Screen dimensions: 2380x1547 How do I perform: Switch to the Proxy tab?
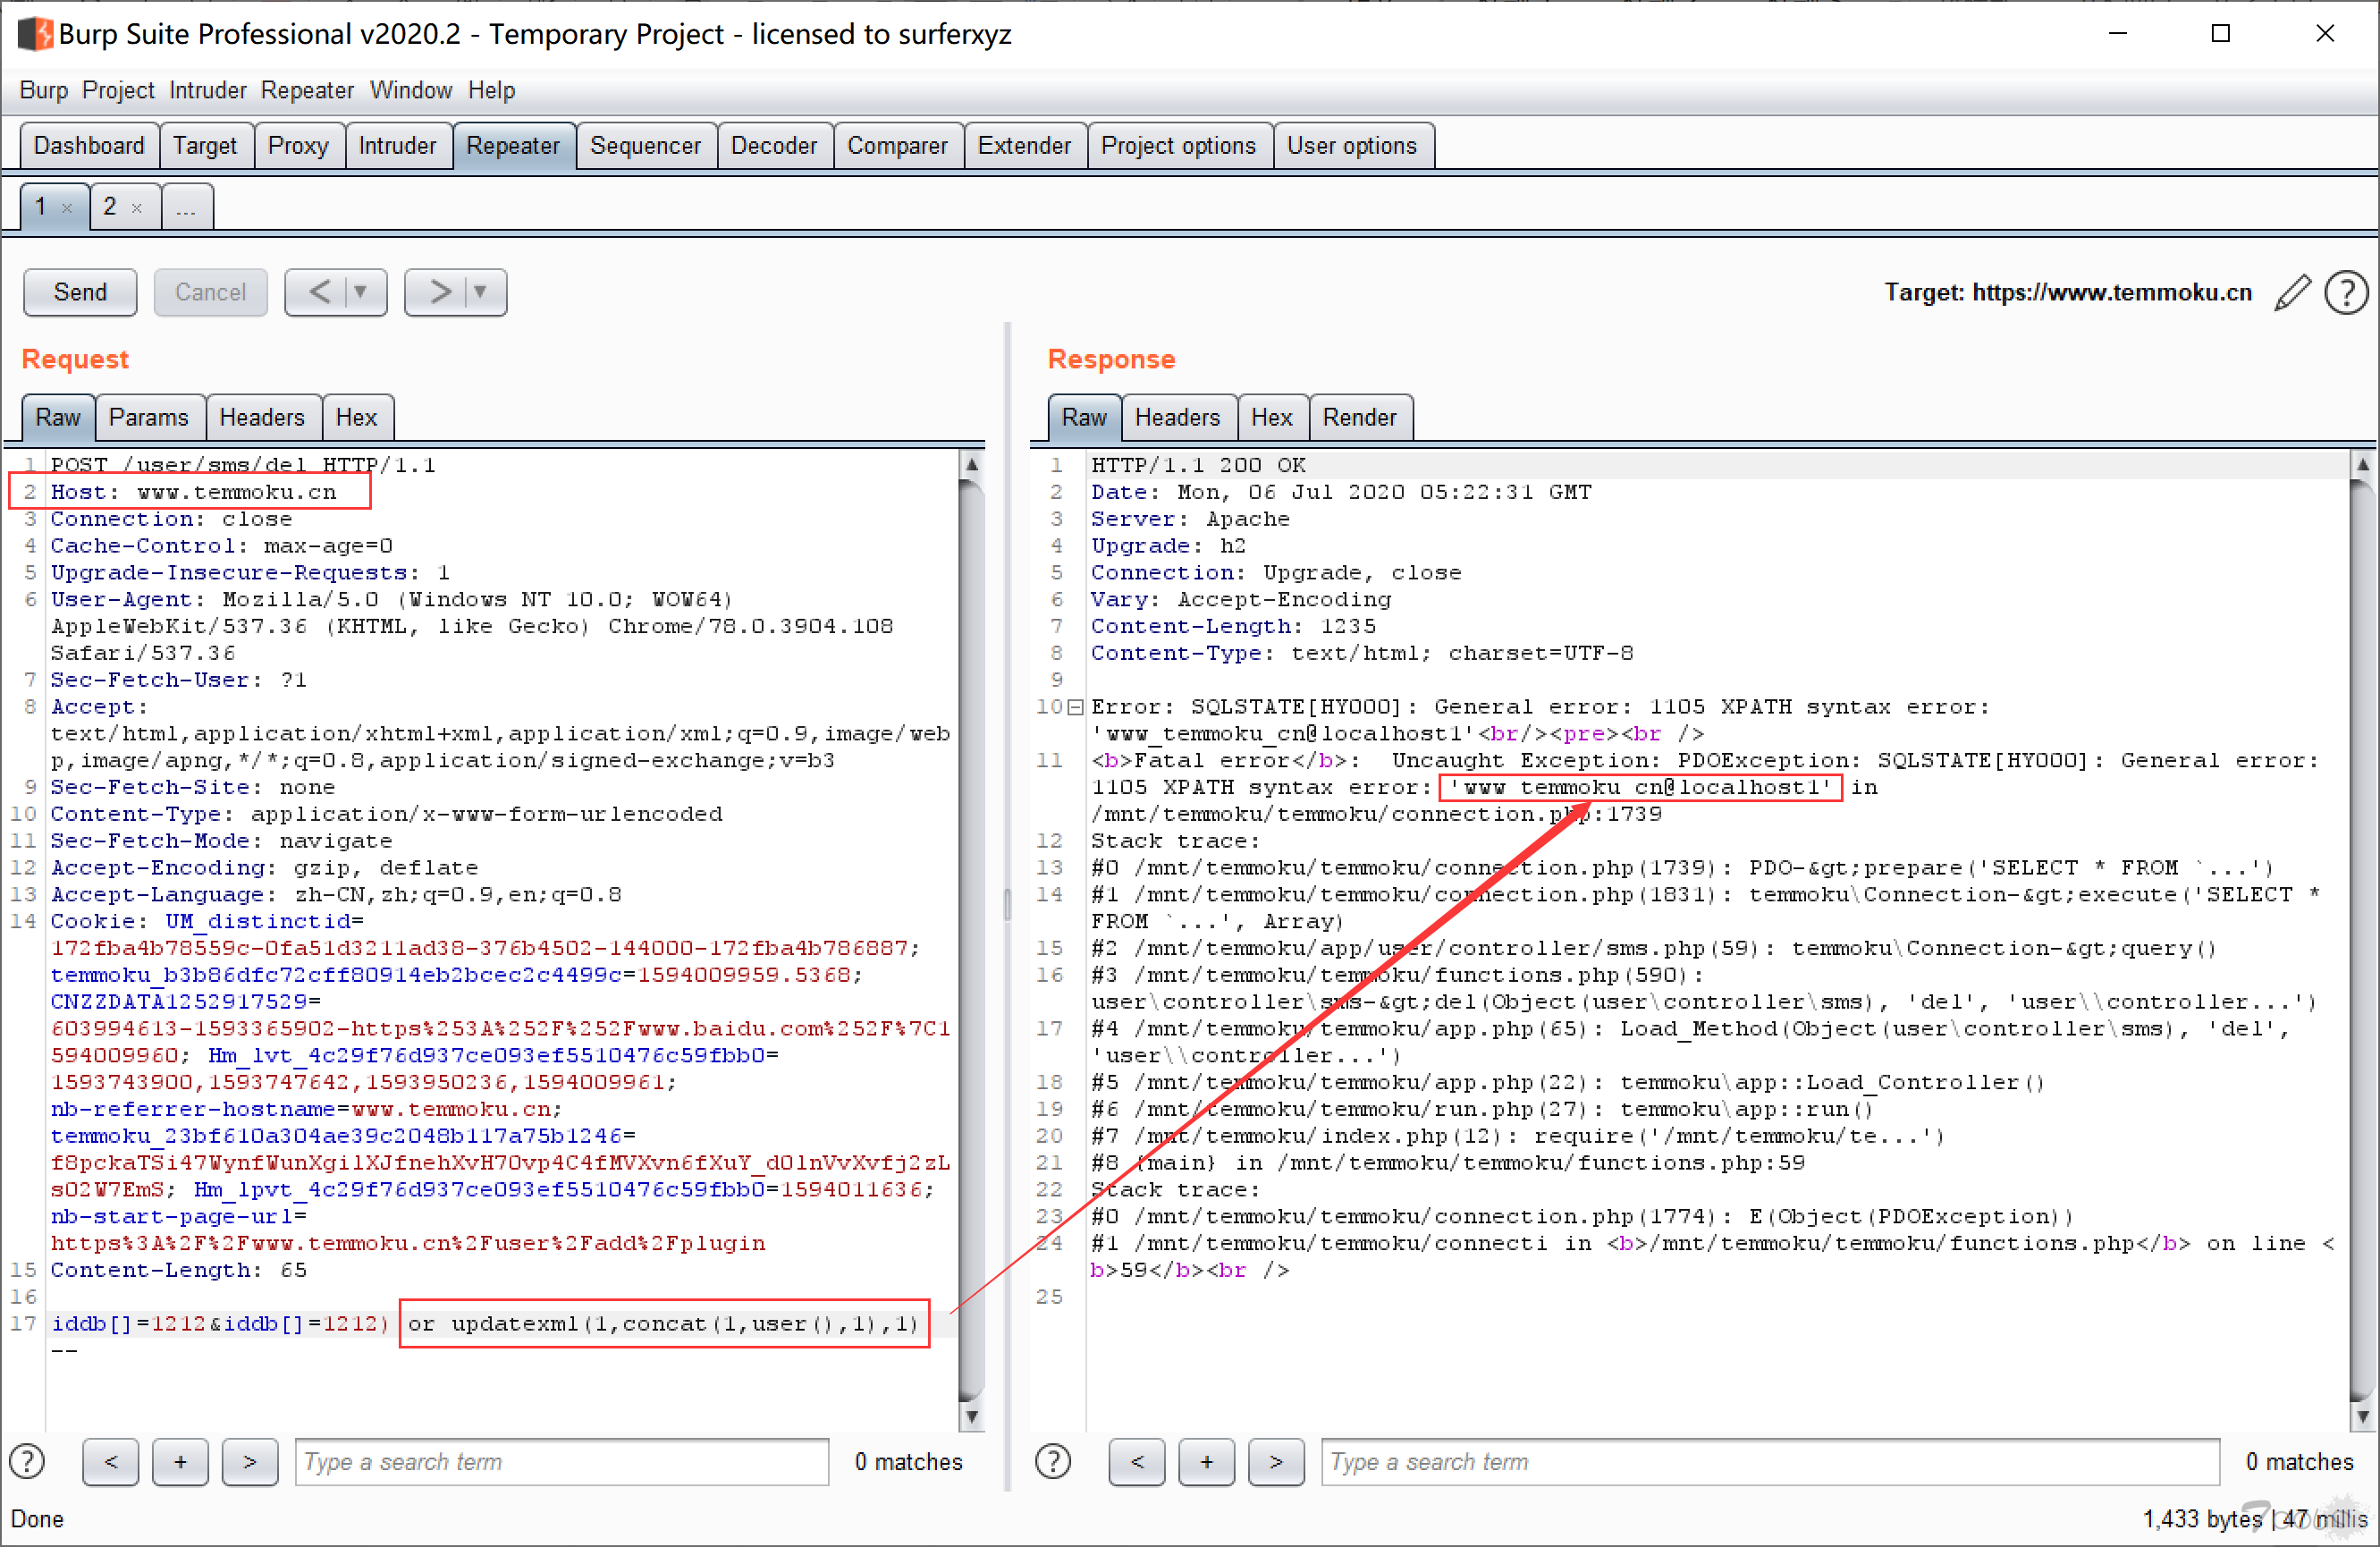298,146
